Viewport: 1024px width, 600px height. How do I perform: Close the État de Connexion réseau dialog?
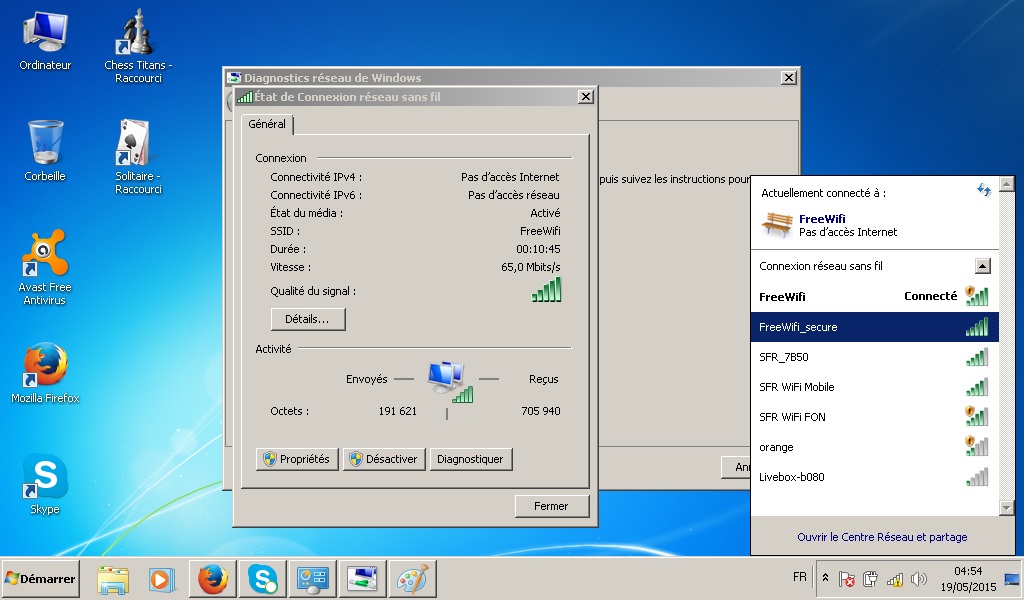tap(586, 97)
